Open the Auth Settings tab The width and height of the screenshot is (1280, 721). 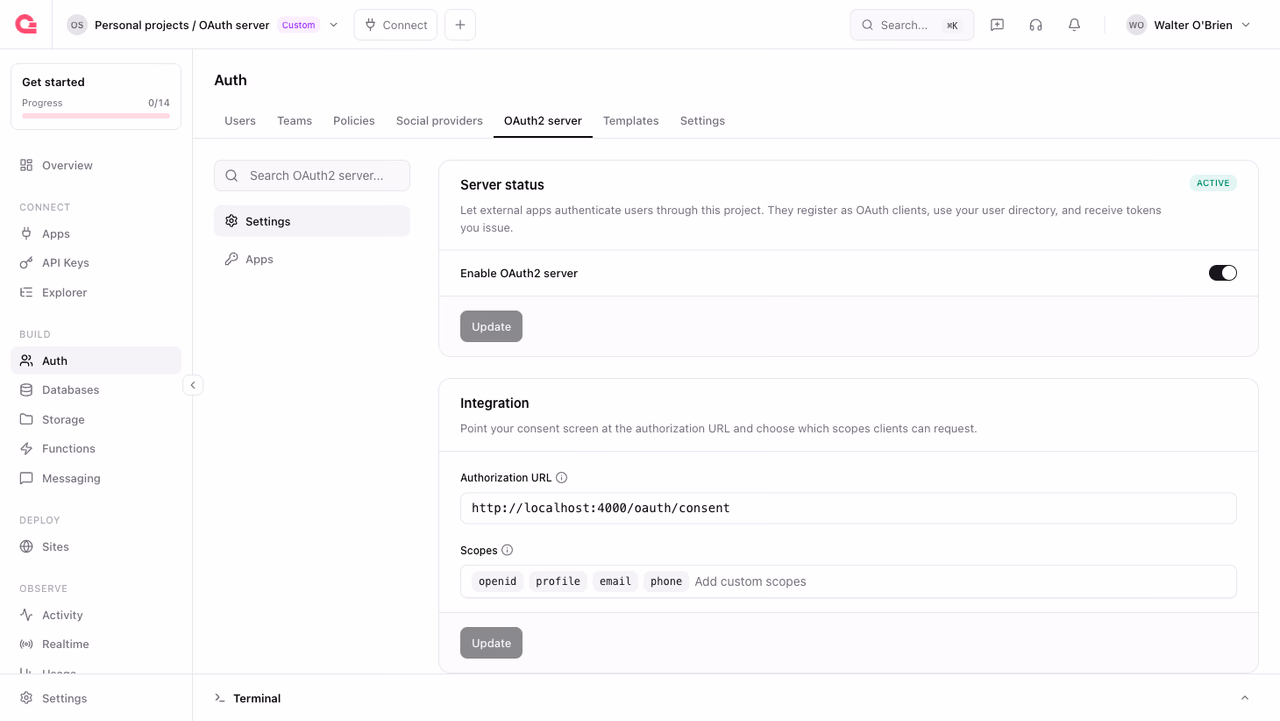[x=702, y=121]
